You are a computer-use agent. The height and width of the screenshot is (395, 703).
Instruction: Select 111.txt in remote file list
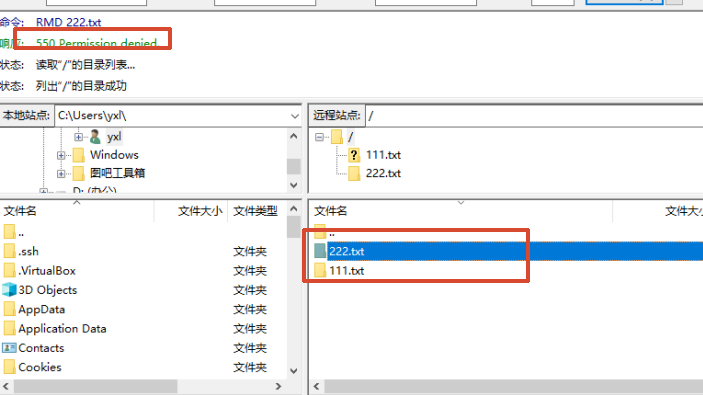(347, 271)
